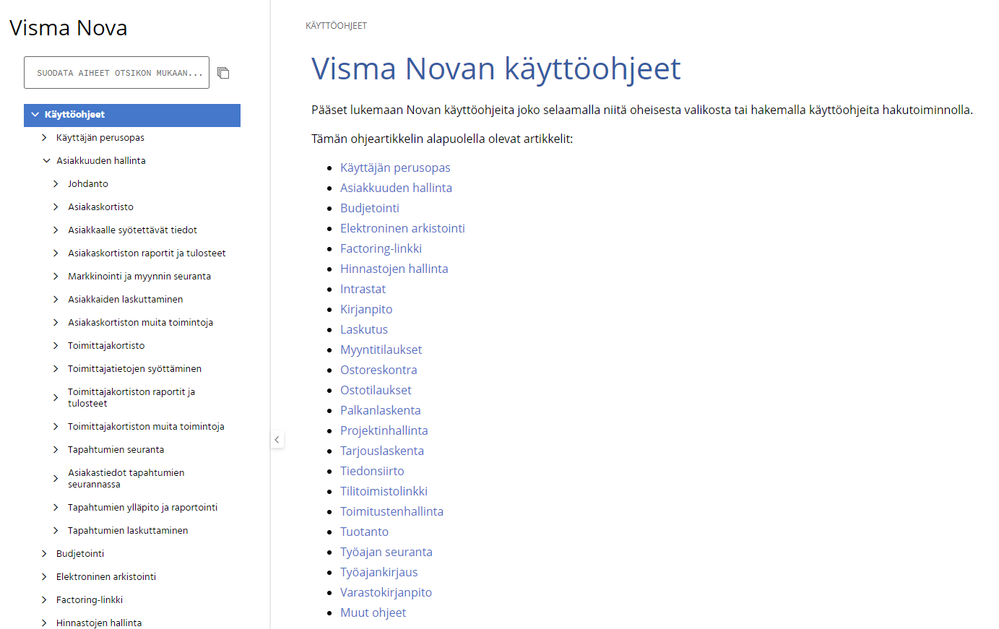Open the Tilitoimistolinkki link
Screen dimensions: 999x629
click(384, 491)
